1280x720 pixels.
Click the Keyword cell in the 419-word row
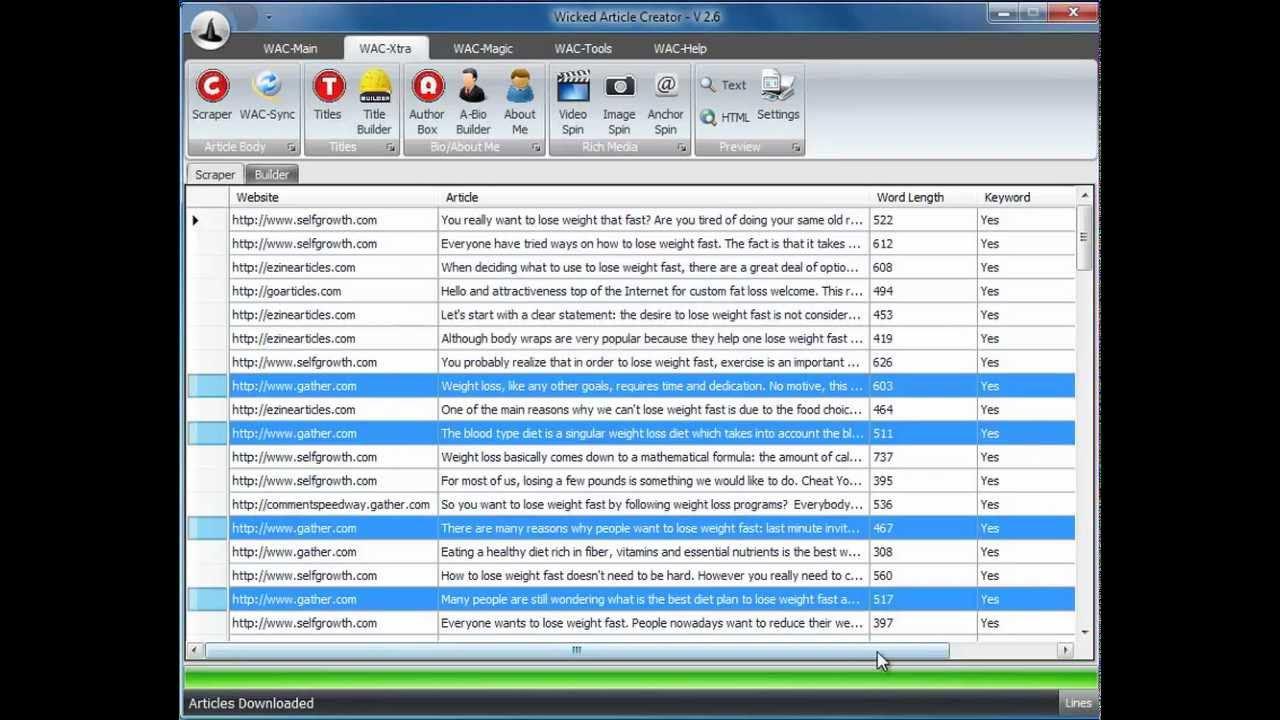click(x=1026, y=339)
